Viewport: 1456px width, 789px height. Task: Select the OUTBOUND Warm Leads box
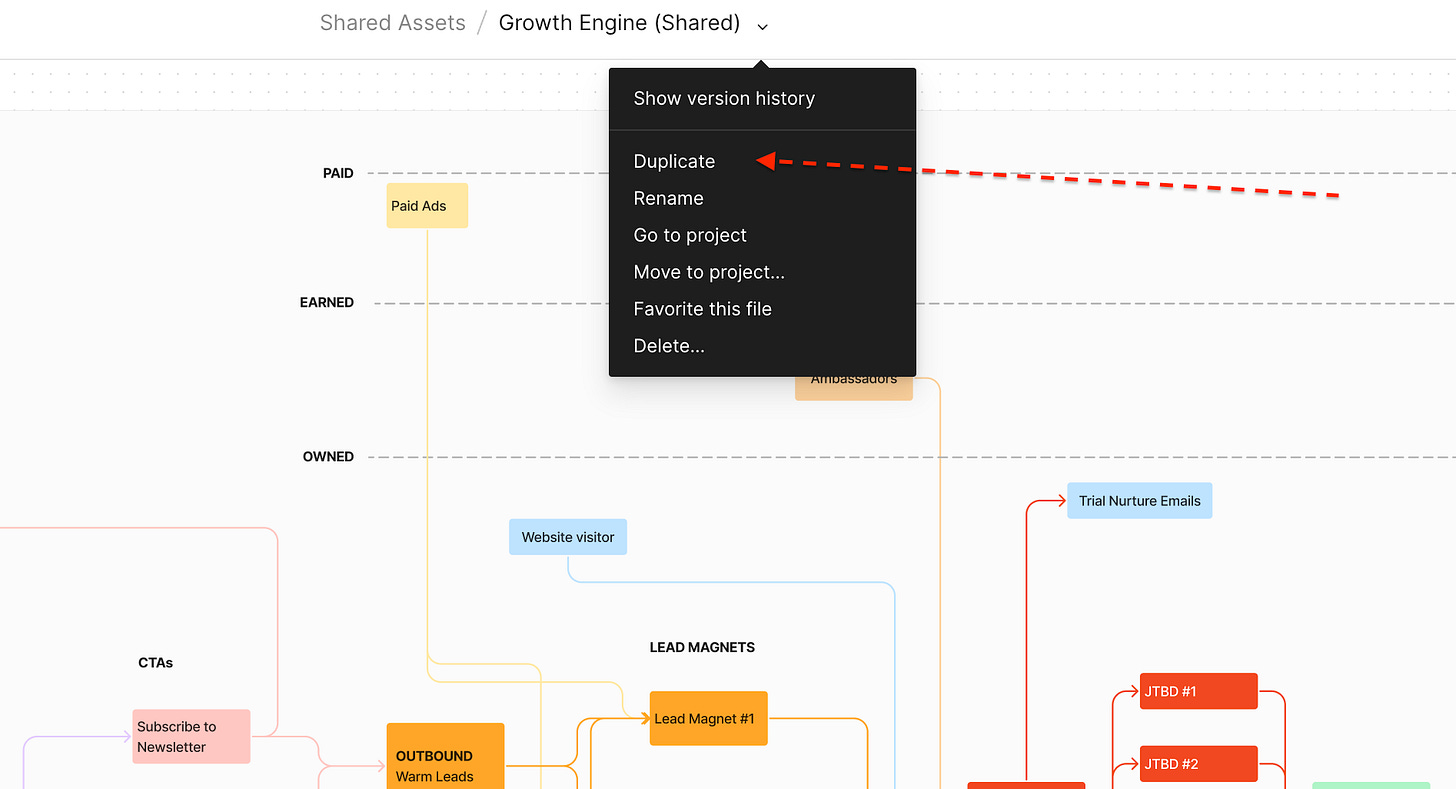(445, 757)
